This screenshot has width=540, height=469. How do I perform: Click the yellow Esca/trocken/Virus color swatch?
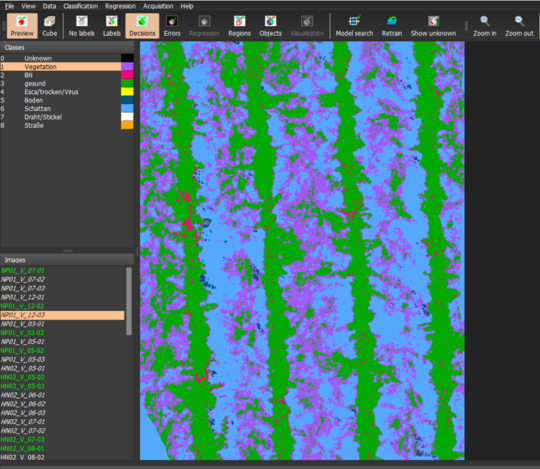[127, 92]
